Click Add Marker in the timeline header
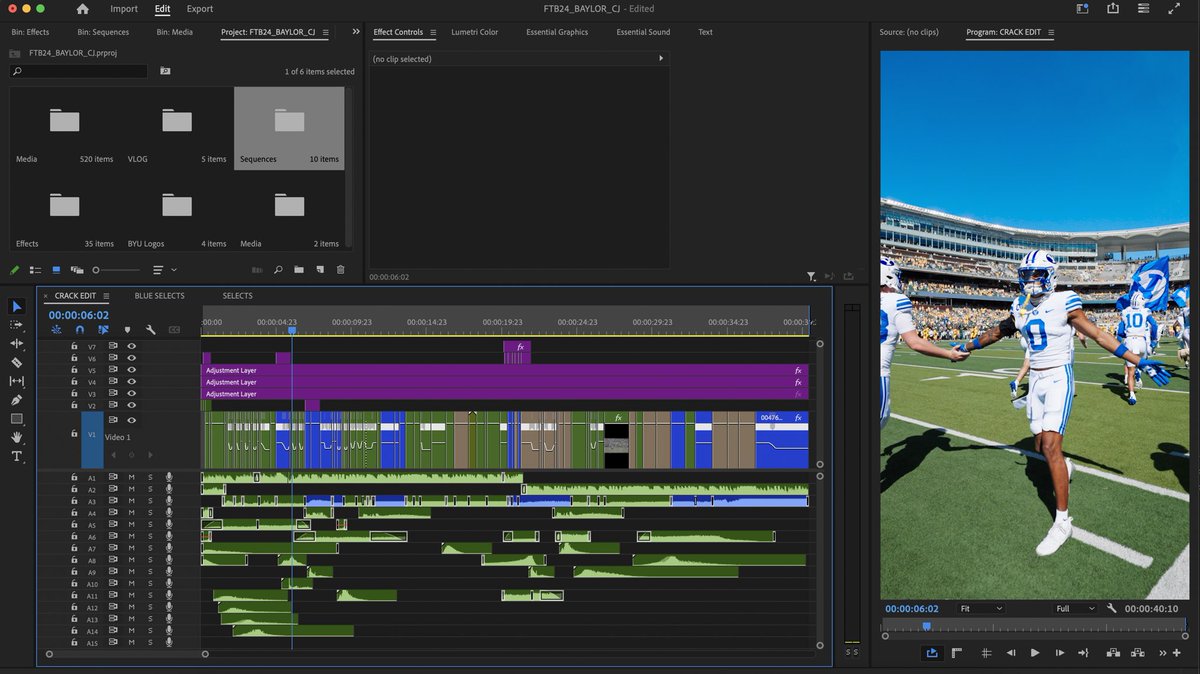This screenshot has width=1200, height=674. (x=127, y=329)
